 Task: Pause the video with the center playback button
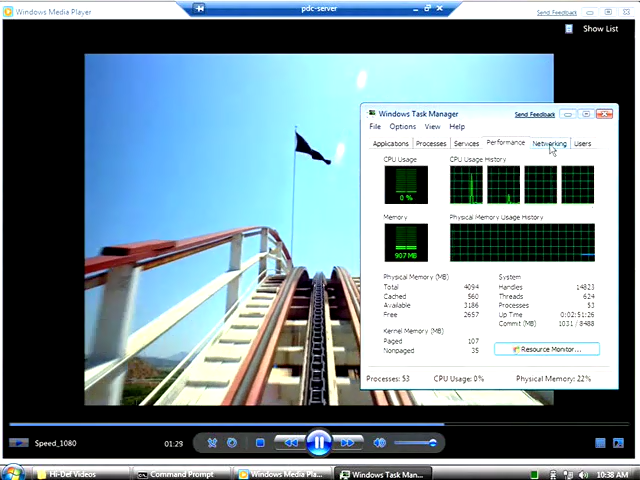(318, 442)
